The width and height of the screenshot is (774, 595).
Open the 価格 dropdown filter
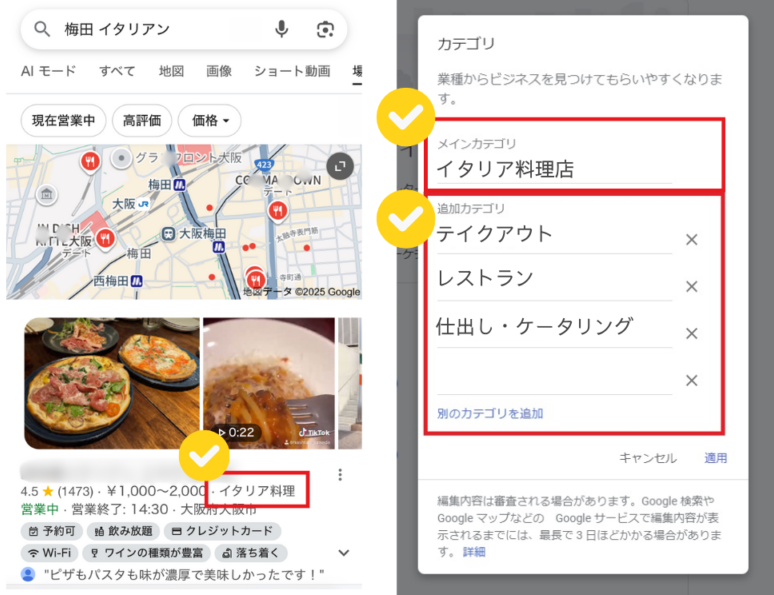click(210, 120)
